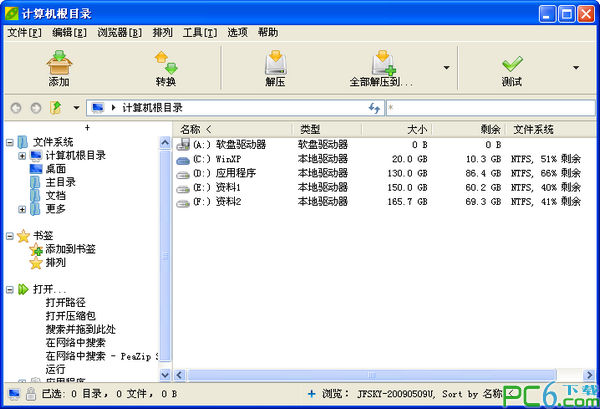Image resolution: width=600 pixels, height=409 pixels.
Task: Open the 帮助 menu
Action: point(267,33)
